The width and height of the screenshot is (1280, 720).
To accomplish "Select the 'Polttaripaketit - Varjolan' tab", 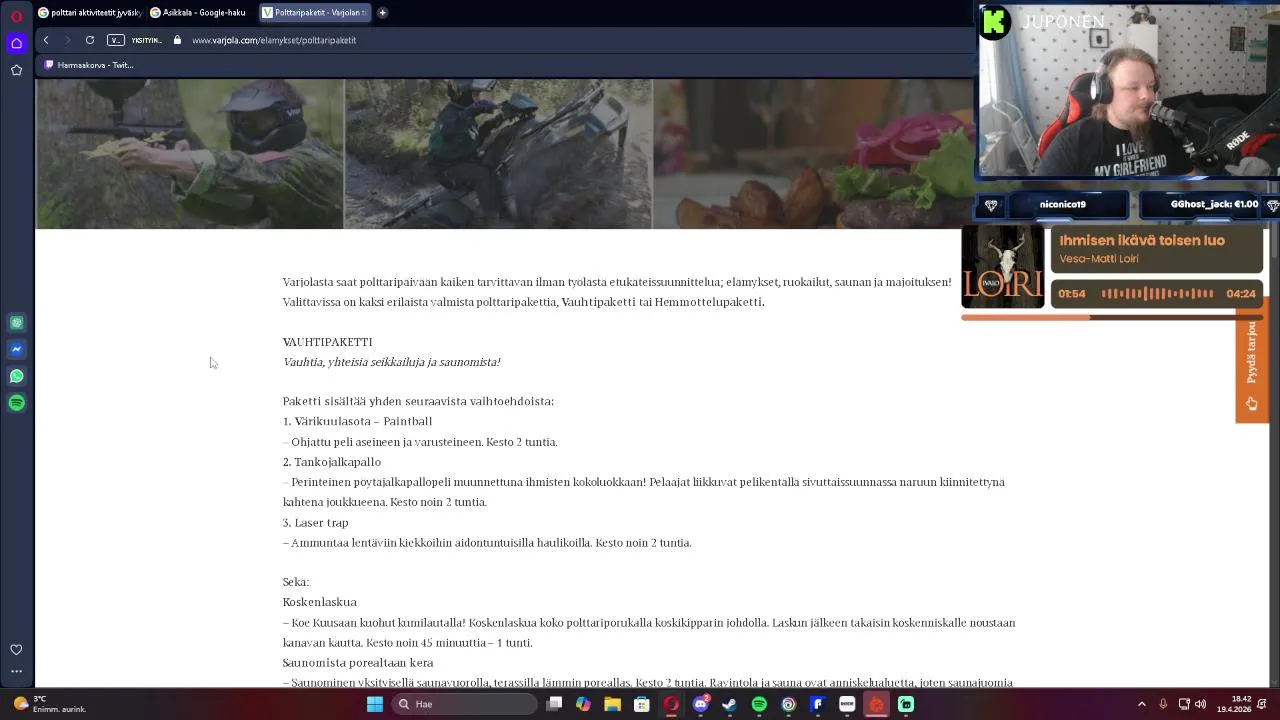I will point(315,13).
